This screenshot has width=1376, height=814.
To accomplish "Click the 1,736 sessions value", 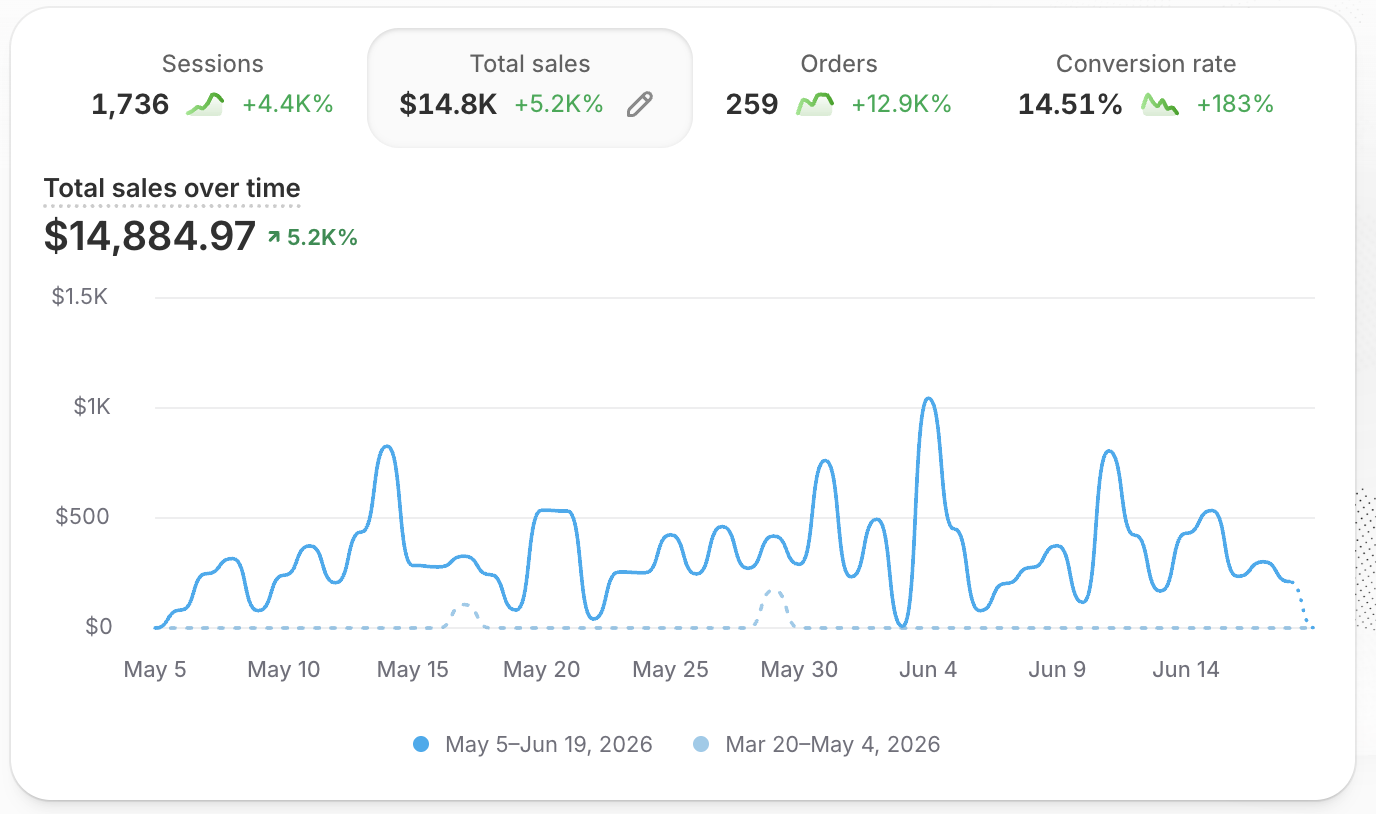I will 130,104.
